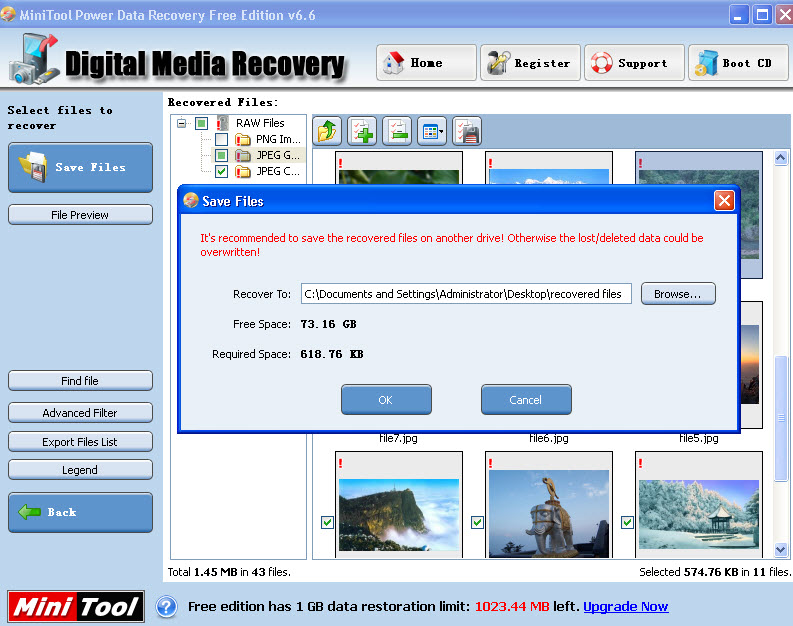This screenshot has width=793, height=626.
Task: Click the Digital Media Recovery camera logo
Action: (33, 59)
